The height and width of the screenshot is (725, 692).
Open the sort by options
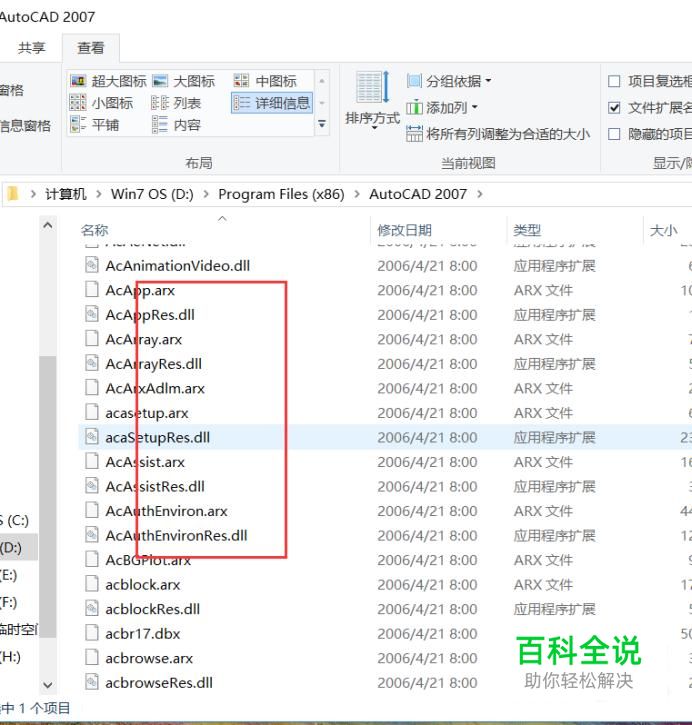click(372, 99)
